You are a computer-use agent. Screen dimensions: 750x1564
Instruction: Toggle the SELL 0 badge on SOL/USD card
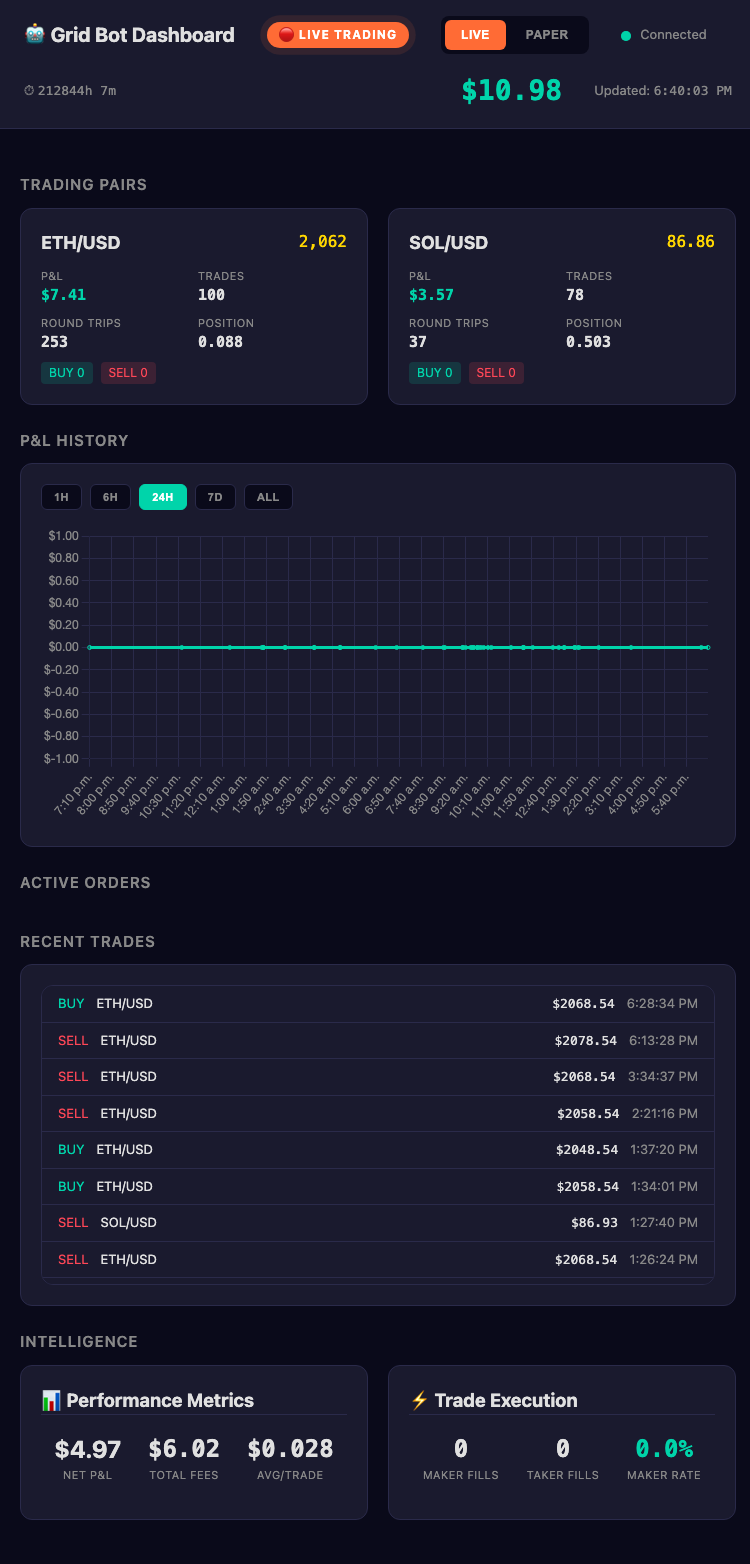pyautogui.click(x=496, y=372)
